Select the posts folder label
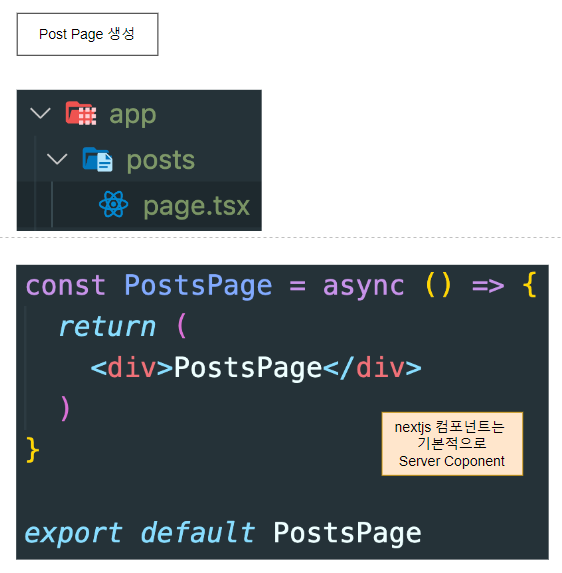The image size is (562, 573). point(161,161)
